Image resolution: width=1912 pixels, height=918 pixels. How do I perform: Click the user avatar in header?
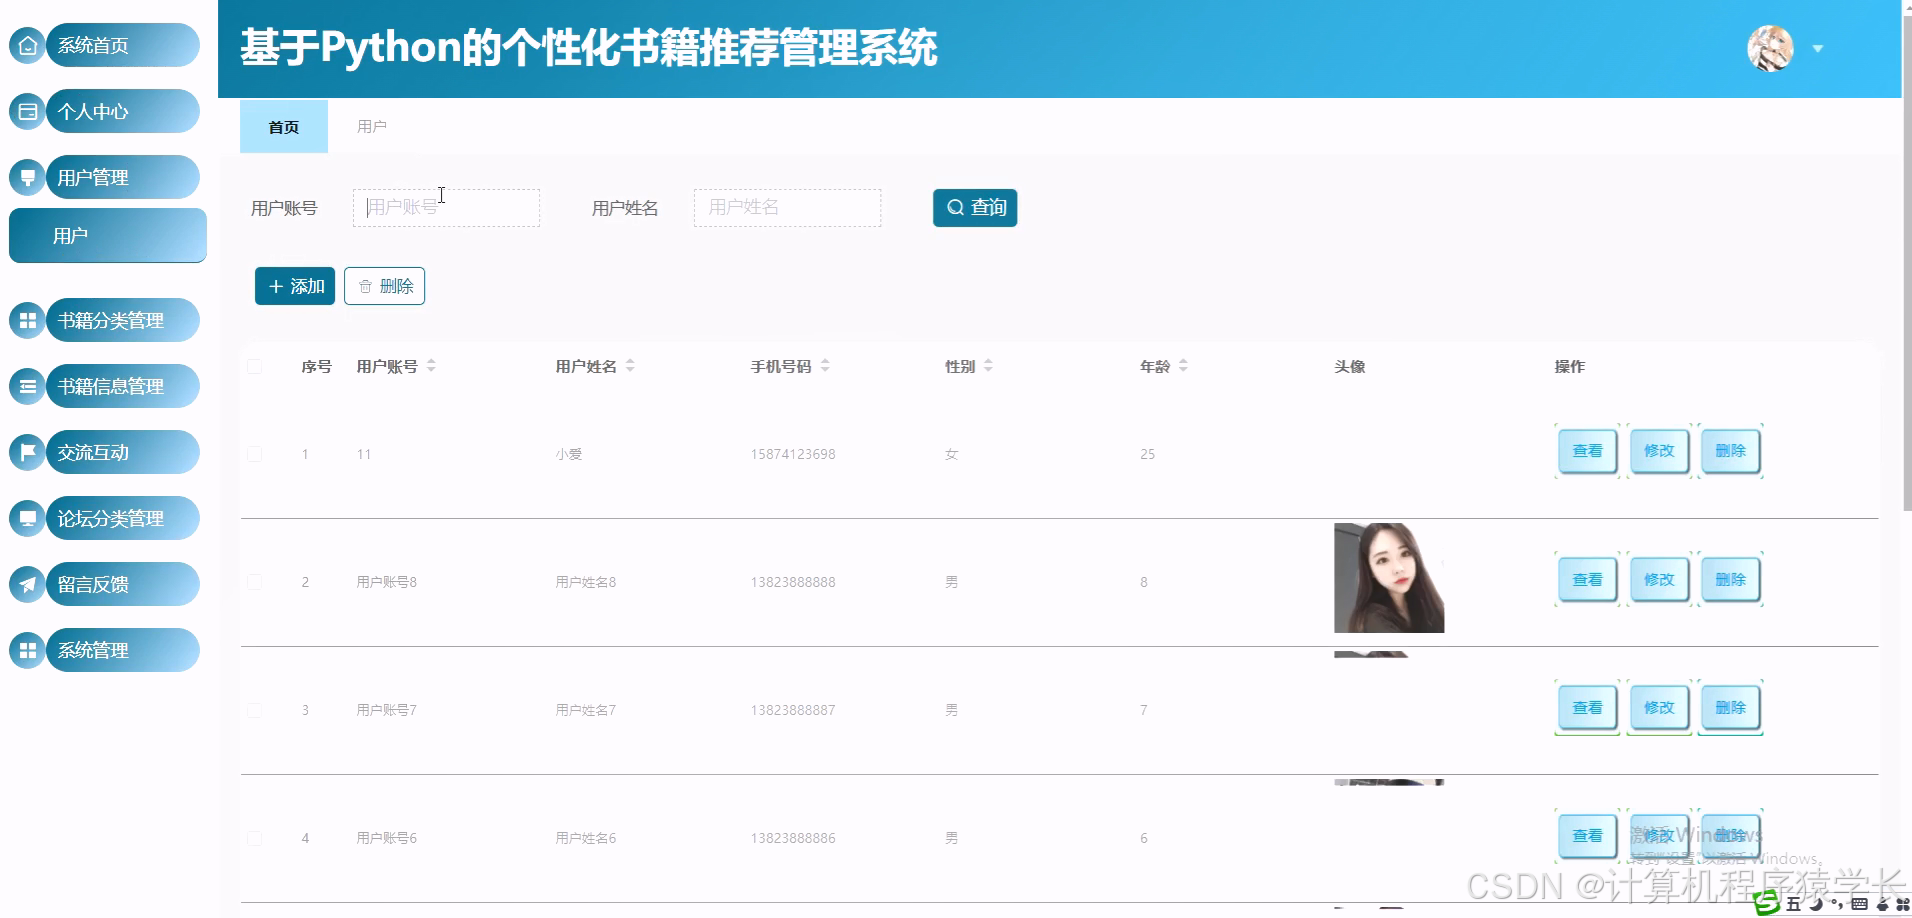point(1770,48)
